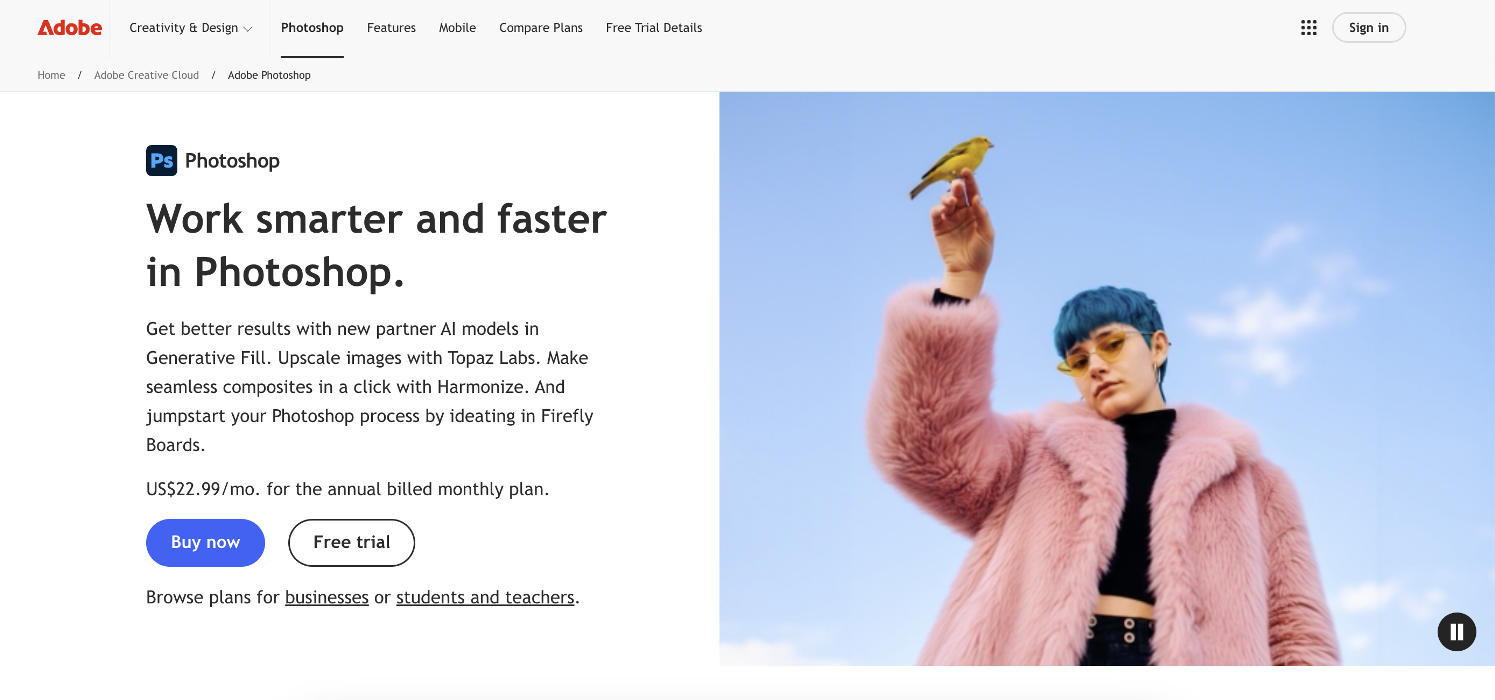Go to the Mobile tab
The height and width of the screenshot is (700, 1495).
pyautogui.click(x=457, y=28)
